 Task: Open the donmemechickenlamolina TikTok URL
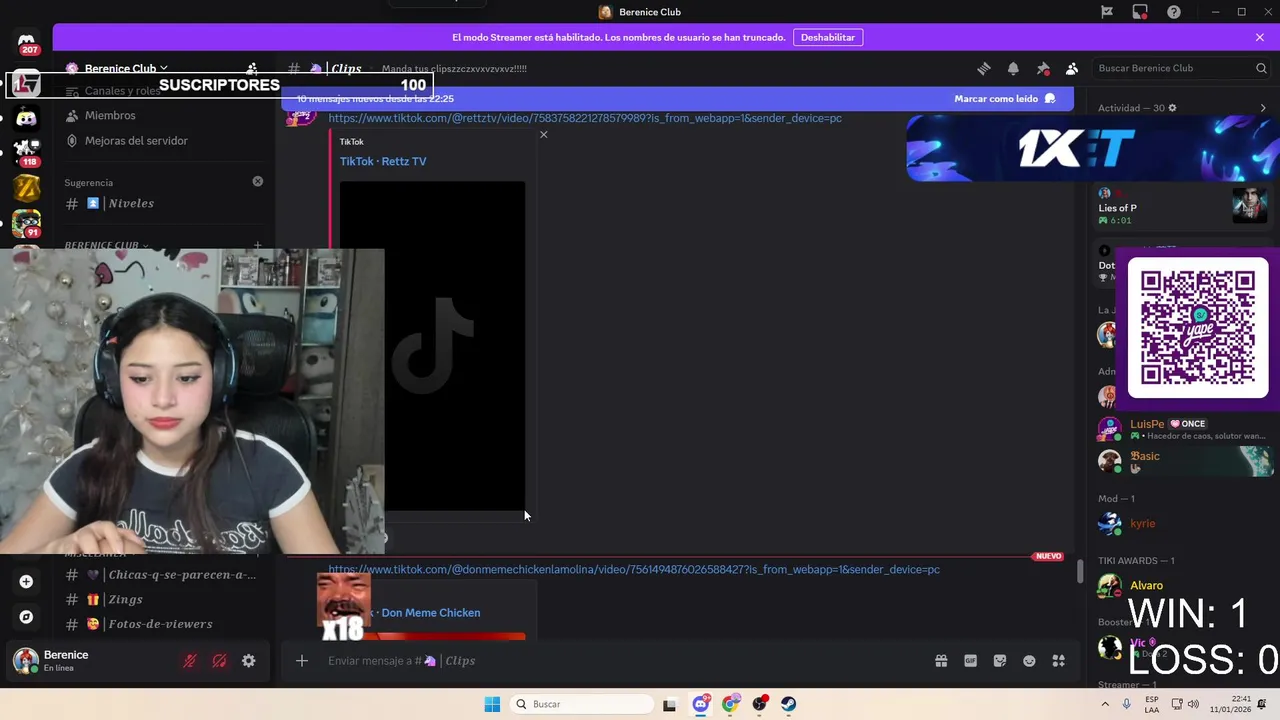point(634,570)
